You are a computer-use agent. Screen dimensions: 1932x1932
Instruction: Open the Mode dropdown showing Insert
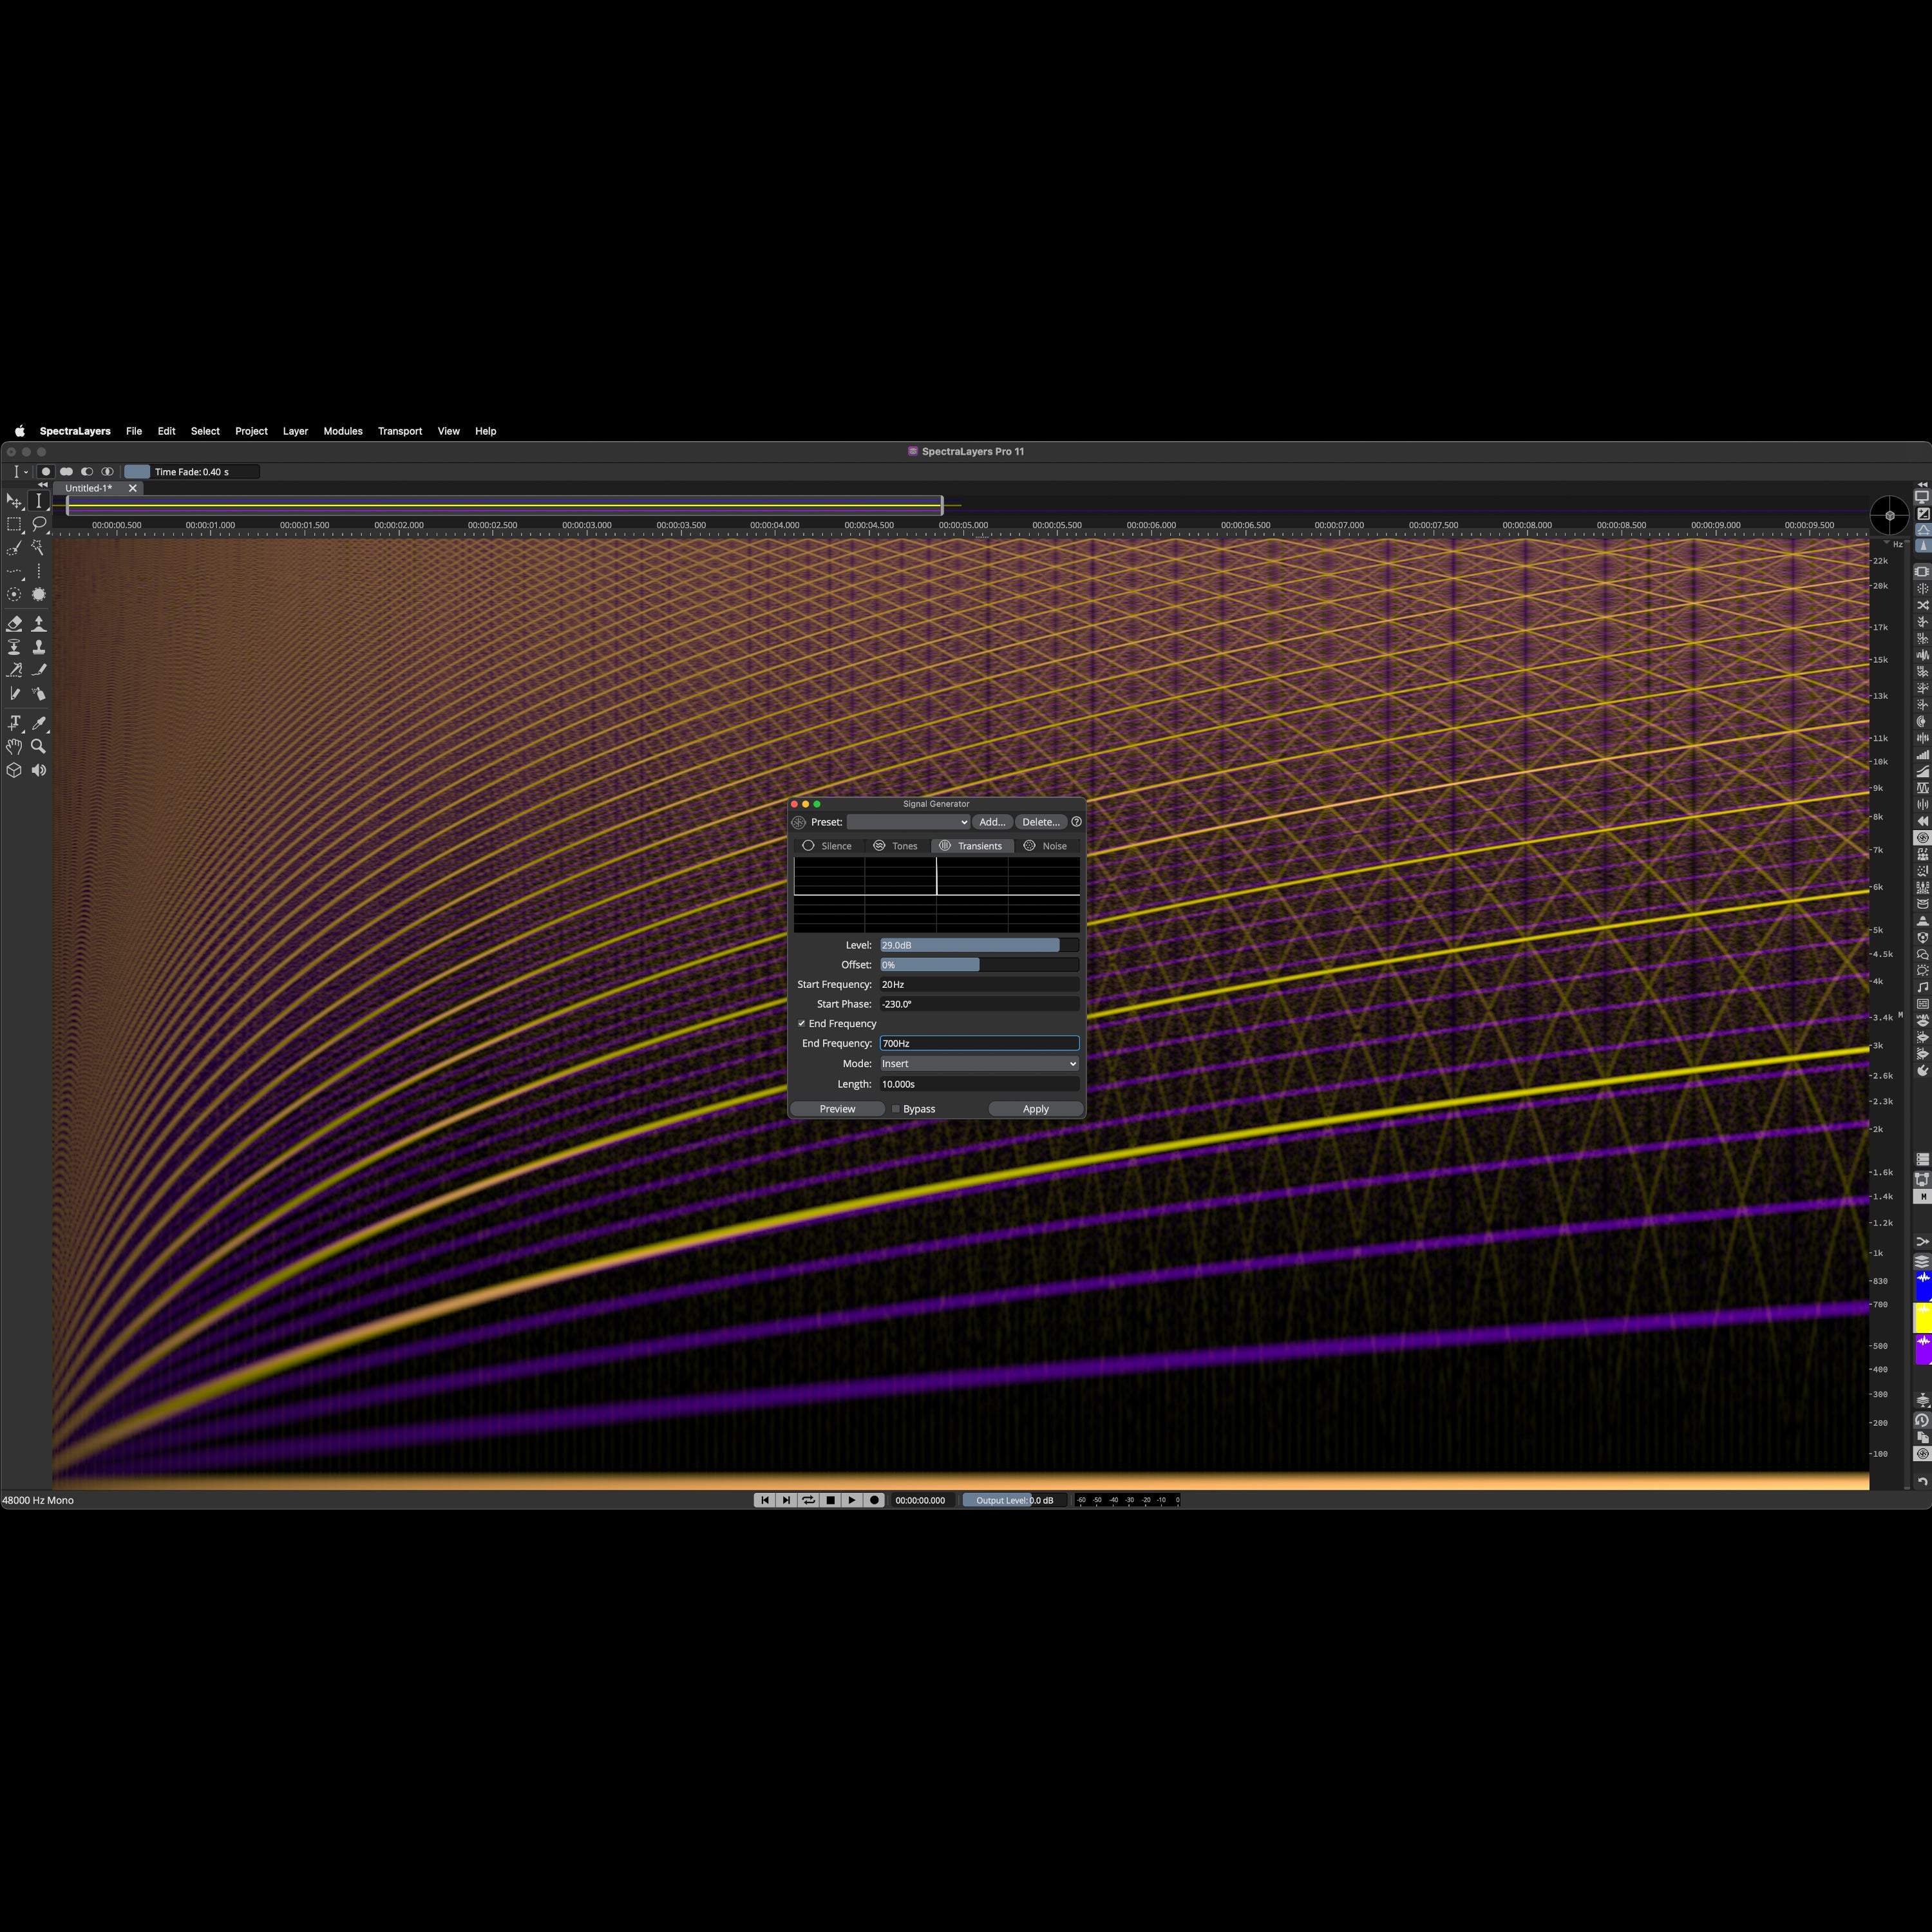coord(979,1064)
